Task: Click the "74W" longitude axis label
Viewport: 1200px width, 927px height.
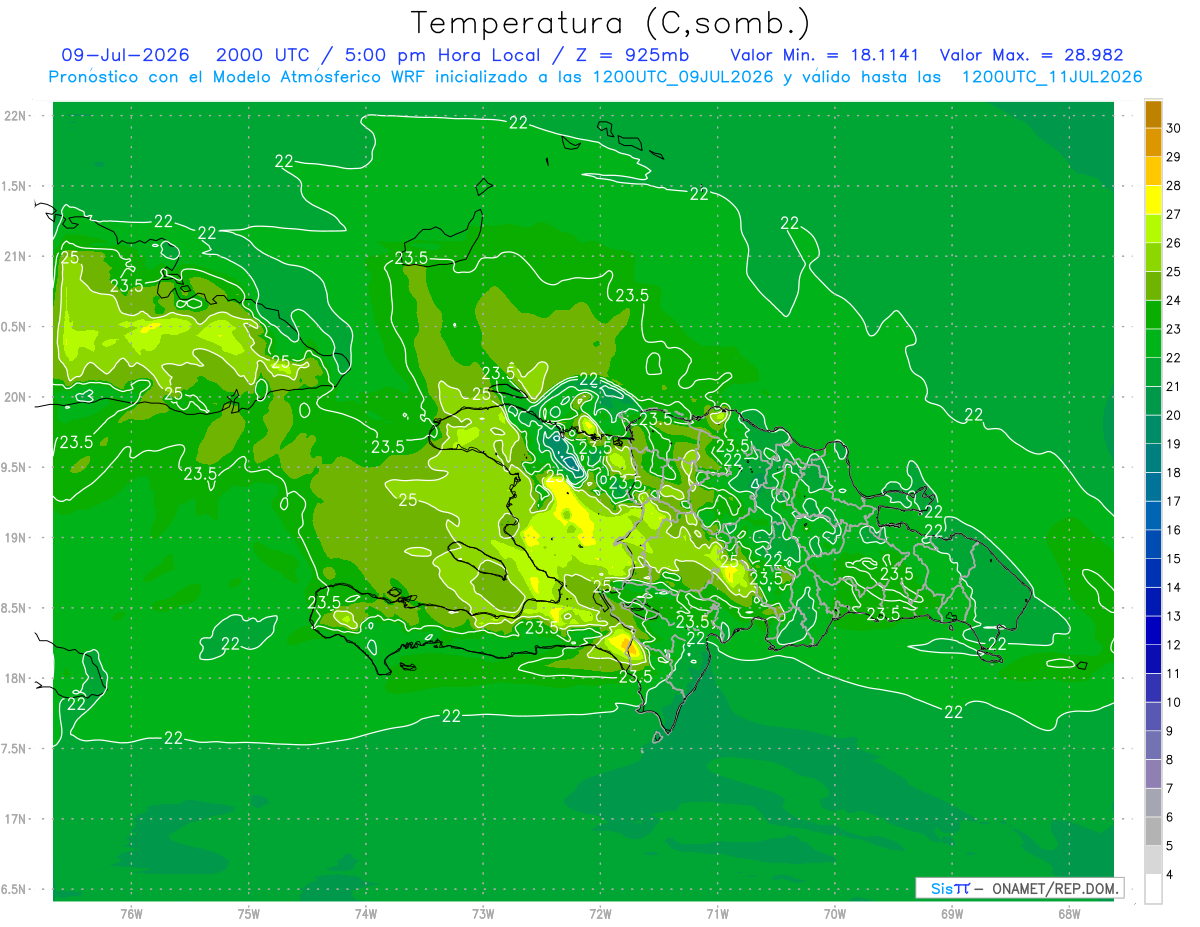Action: point(366,914)
